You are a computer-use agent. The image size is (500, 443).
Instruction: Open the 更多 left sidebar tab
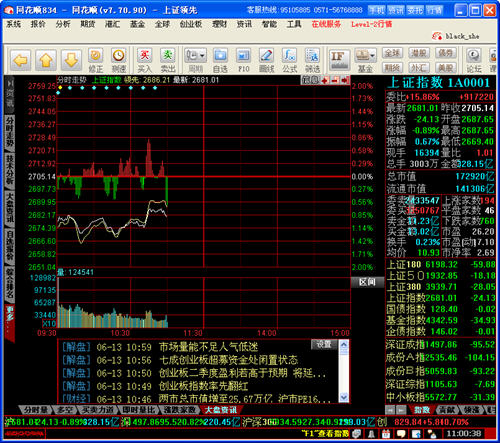click(x=9, y=323)
